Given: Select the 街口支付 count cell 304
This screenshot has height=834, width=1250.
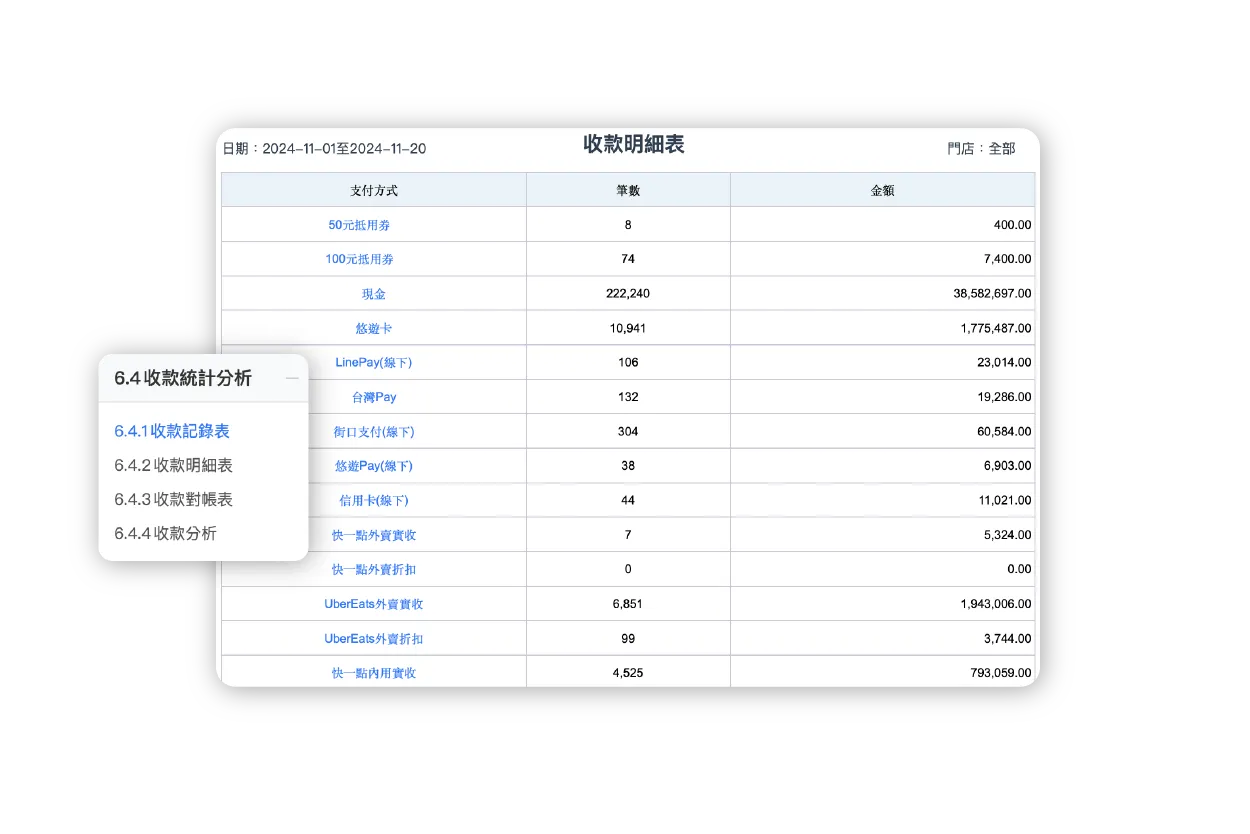Looking at the screenshot, I should click(628, 431).
